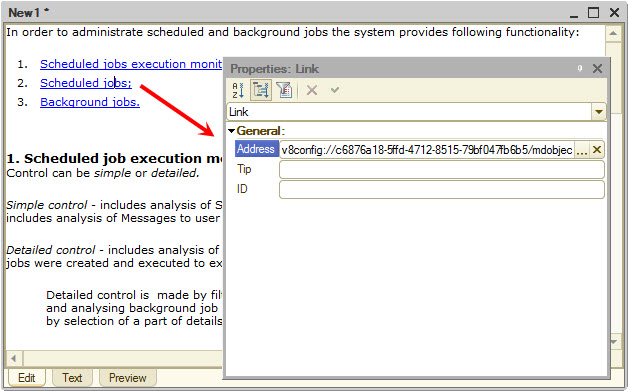Click the heading '1. Scheduled job execution'
This screenshot has width=628, height=391.
pyautogui.click(x=114, y=159)
